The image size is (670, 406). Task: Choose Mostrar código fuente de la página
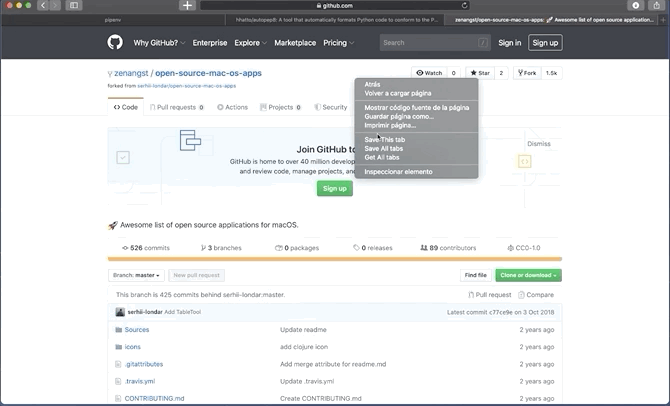pos(416,108)
